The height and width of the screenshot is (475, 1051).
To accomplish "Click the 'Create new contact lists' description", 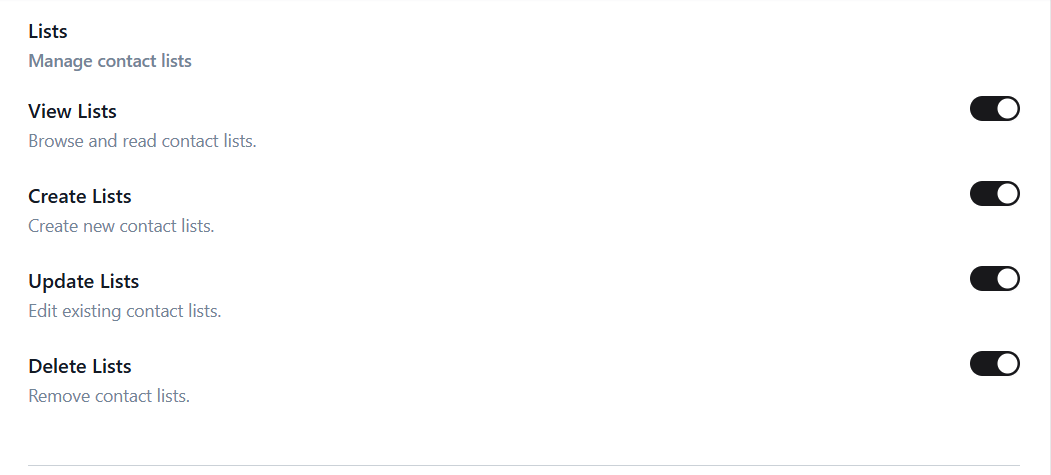I will click(x=121, y=226).
